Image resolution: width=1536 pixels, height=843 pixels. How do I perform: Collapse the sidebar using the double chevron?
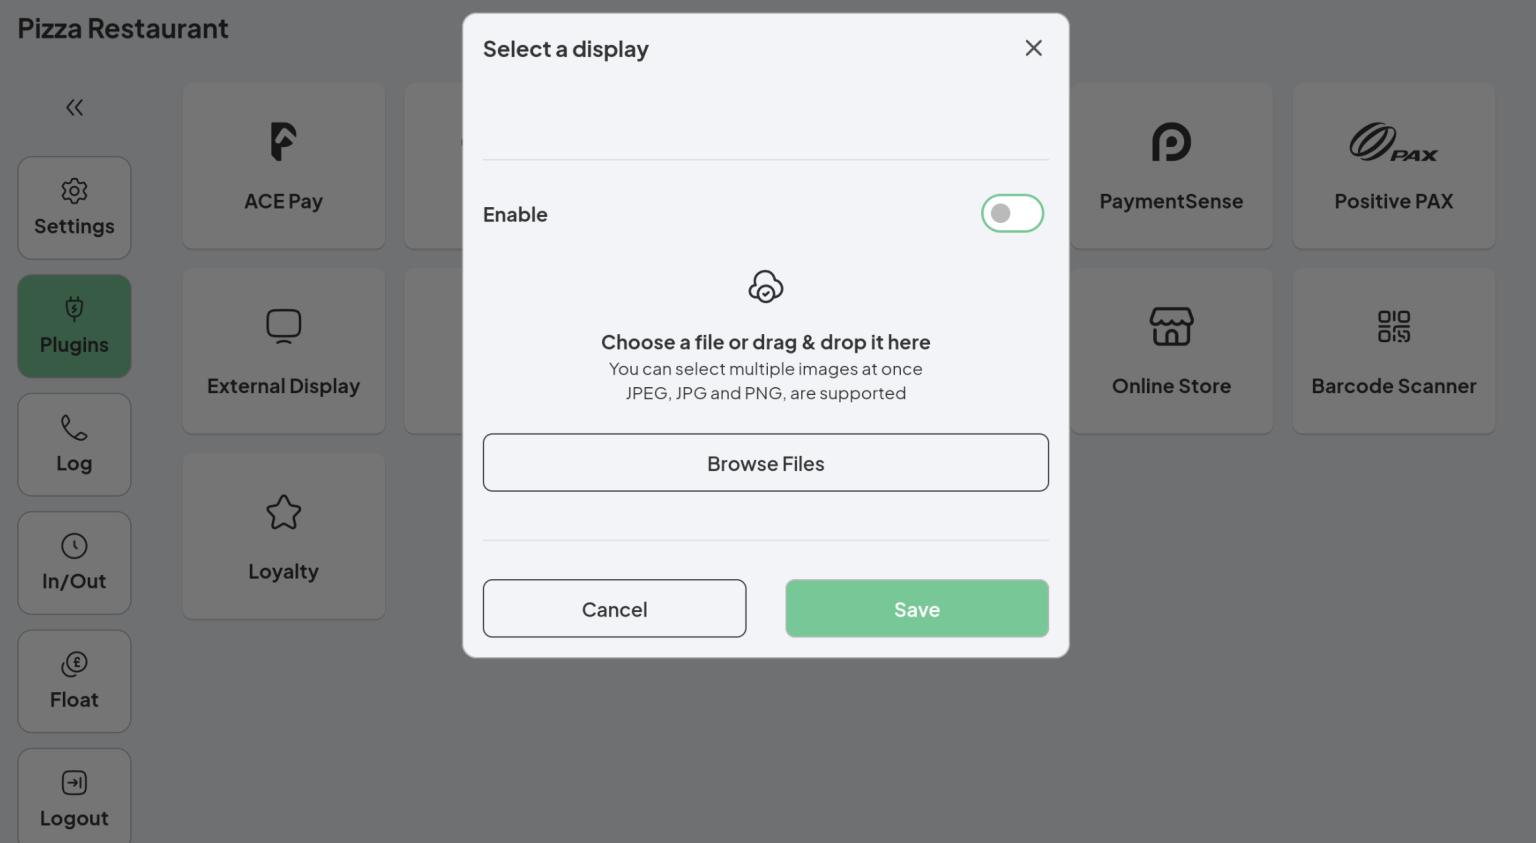pyautogui.click(x=74, y=107)
